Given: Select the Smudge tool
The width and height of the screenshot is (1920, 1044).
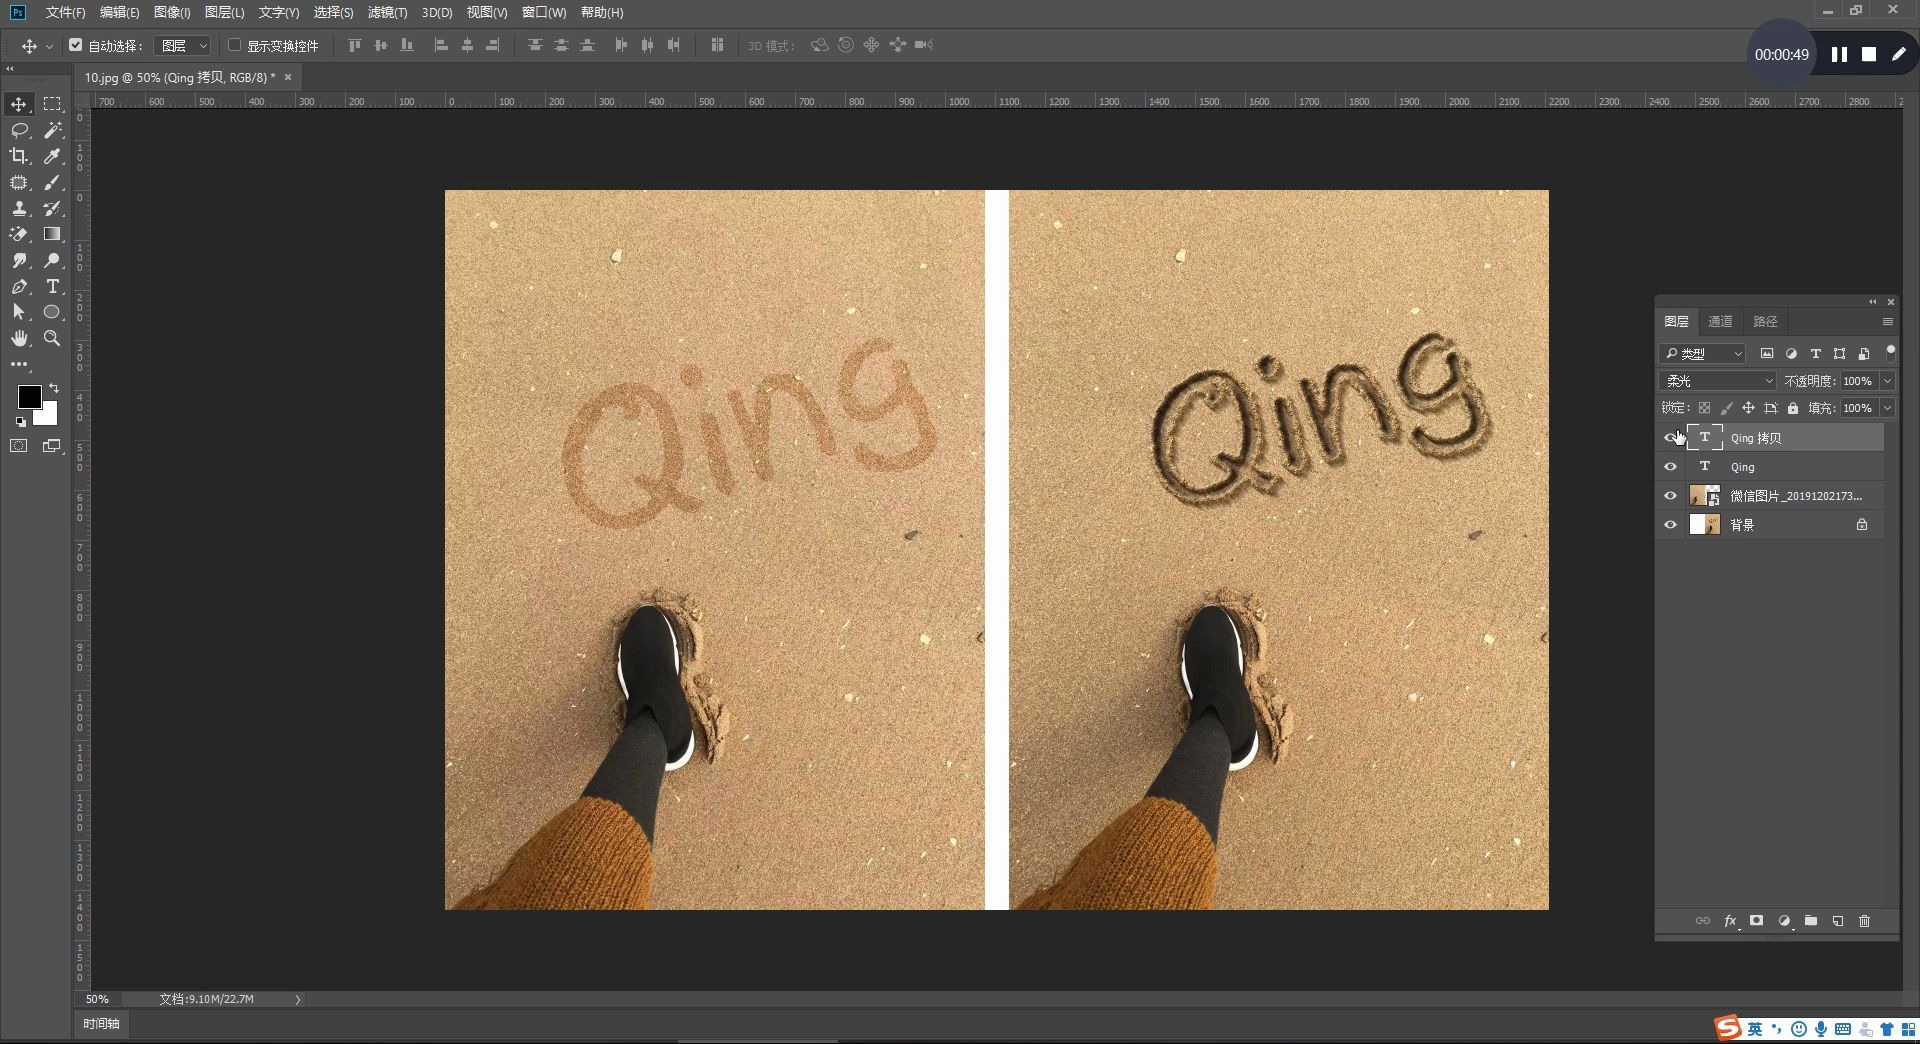Looking at the screenshot, I should [19, 260].
